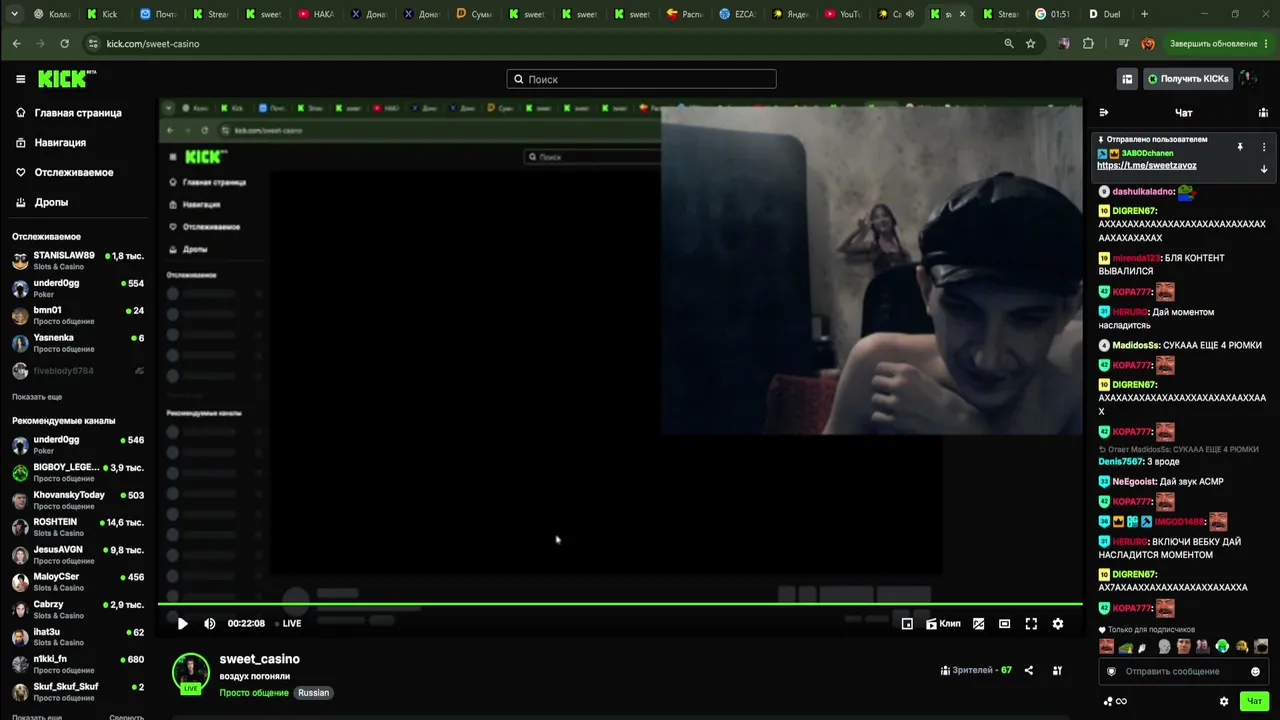Open browser zoom magnifier icon
Viewport: 1280px width, 720px height.
1009,44
